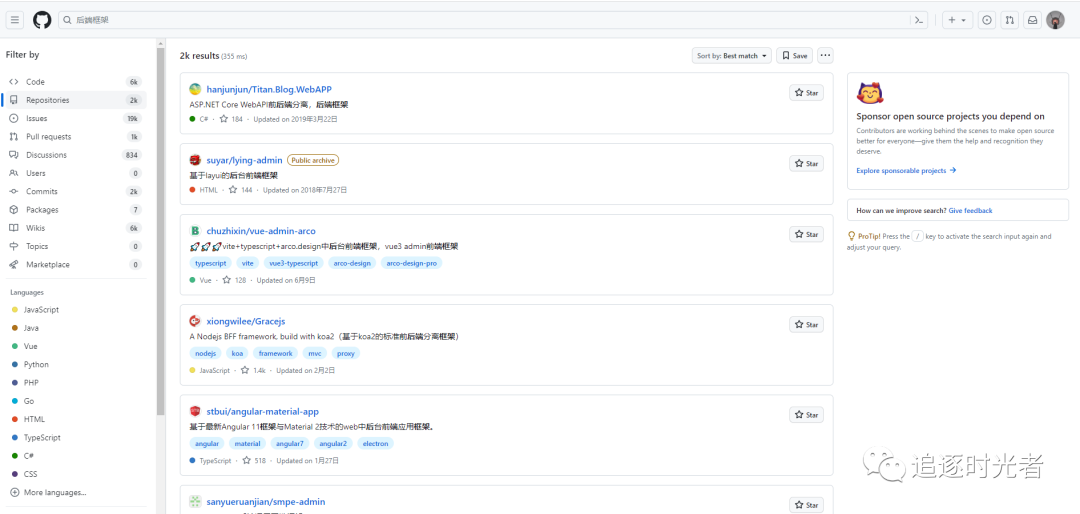The width and height of the screenshot is (1080, 514).
Task: Filter results by Wikis
Action: point(76,228)
